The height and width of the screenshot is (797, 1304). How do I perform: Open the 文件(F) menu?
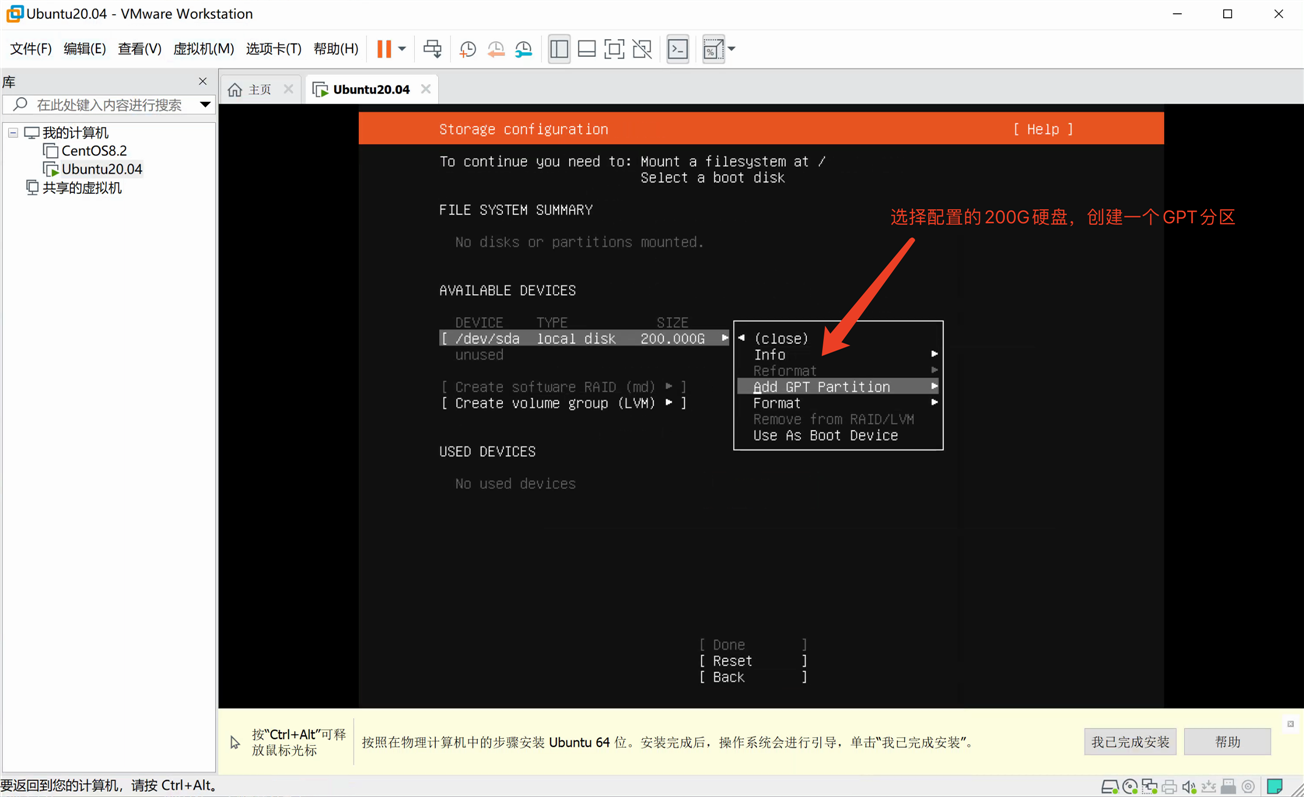tap(30, 49)
